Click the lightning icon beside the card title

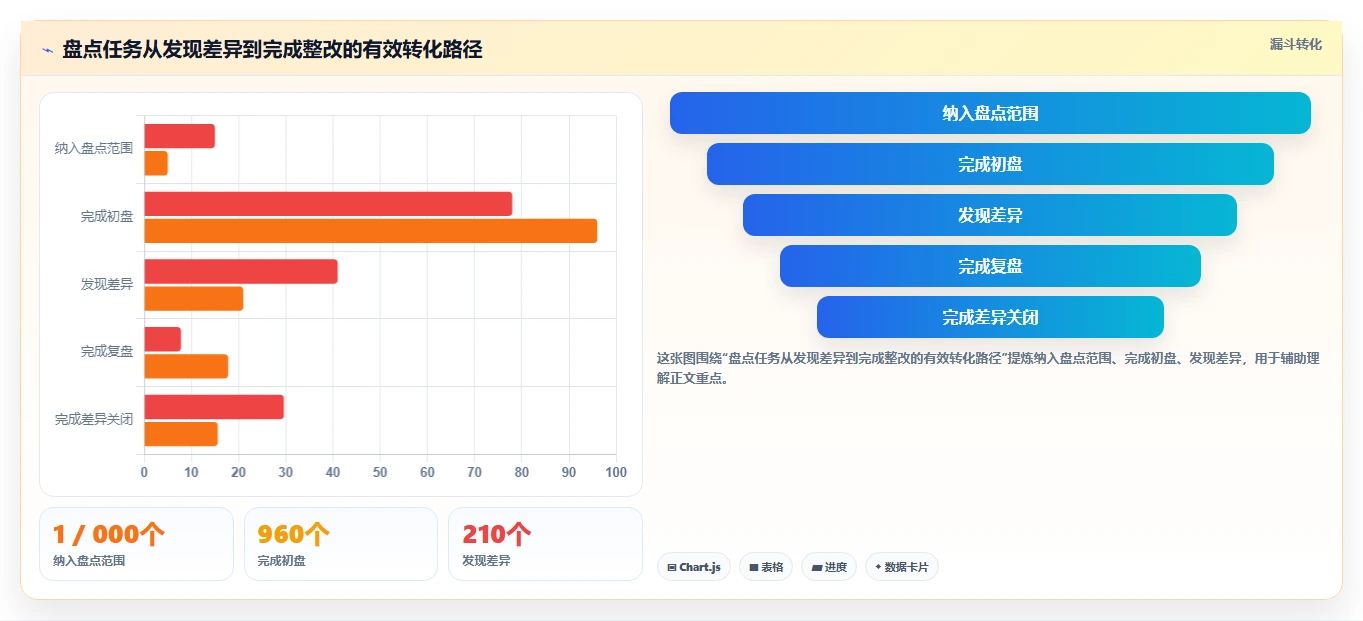47,50
